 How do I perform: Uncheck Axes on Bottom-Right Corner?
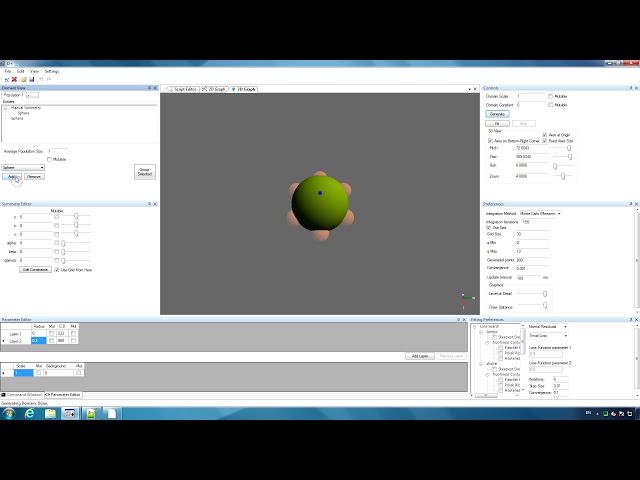click(x=490, y=141)
